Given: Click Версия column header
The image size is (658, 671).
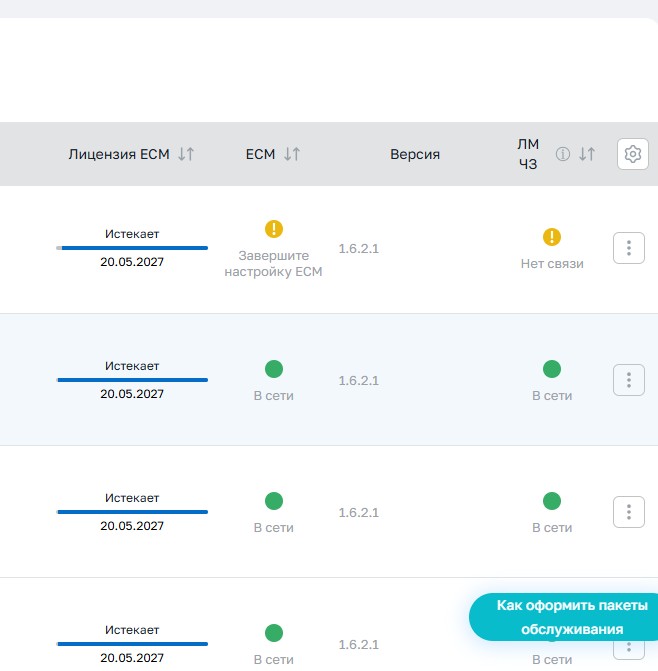Looking at the screenshot, I should click(415, 154).
